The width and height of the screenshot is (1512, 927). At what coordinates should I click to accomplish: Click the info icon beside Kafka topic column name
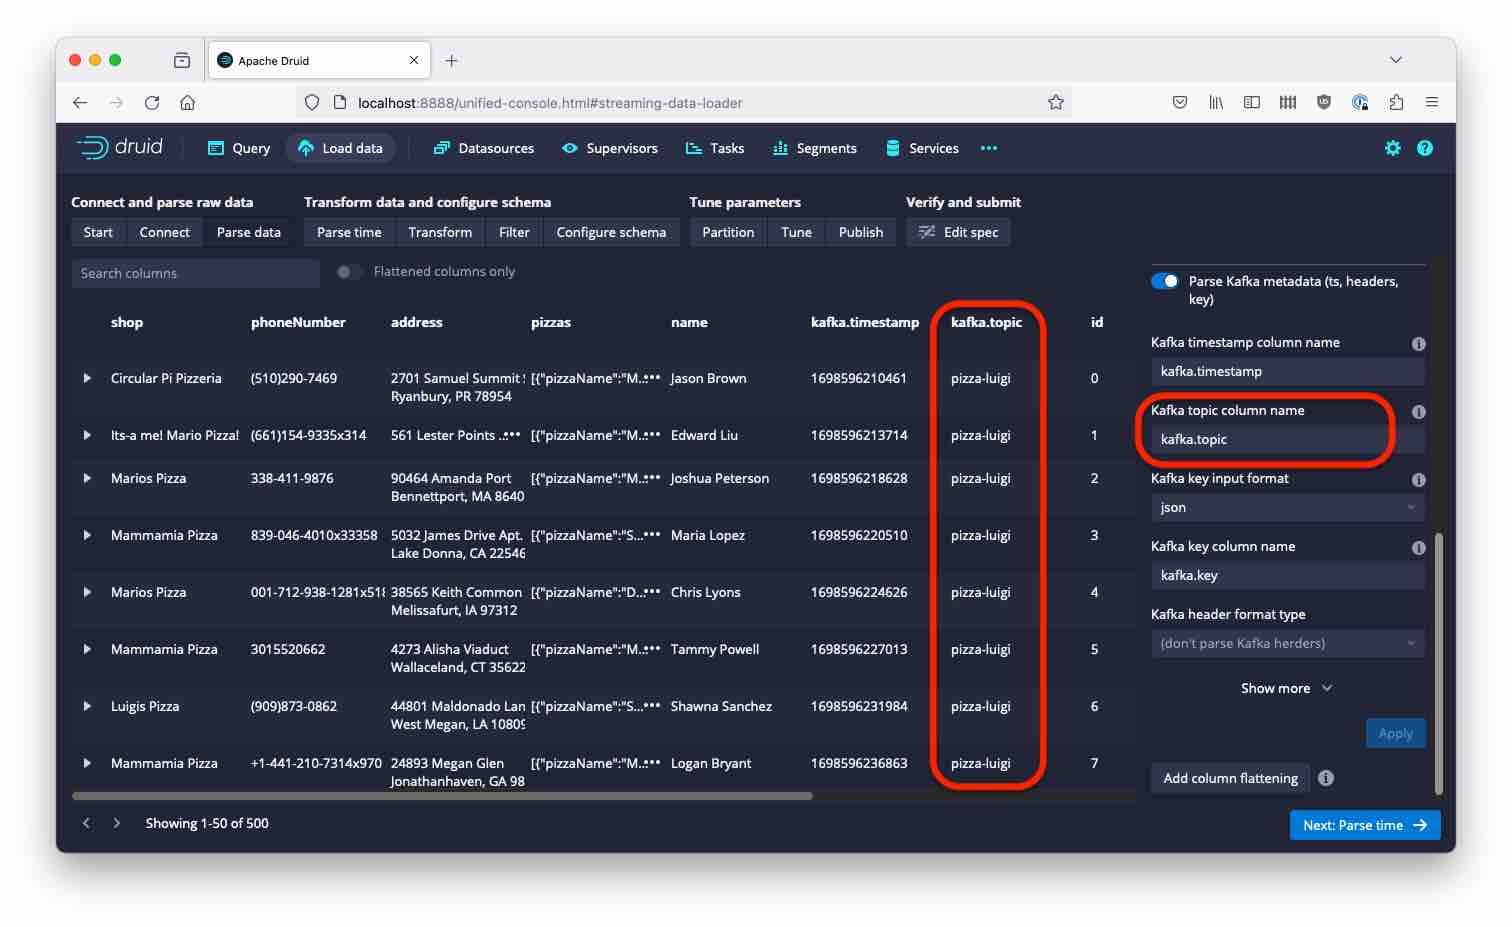tap(1418, 411)
